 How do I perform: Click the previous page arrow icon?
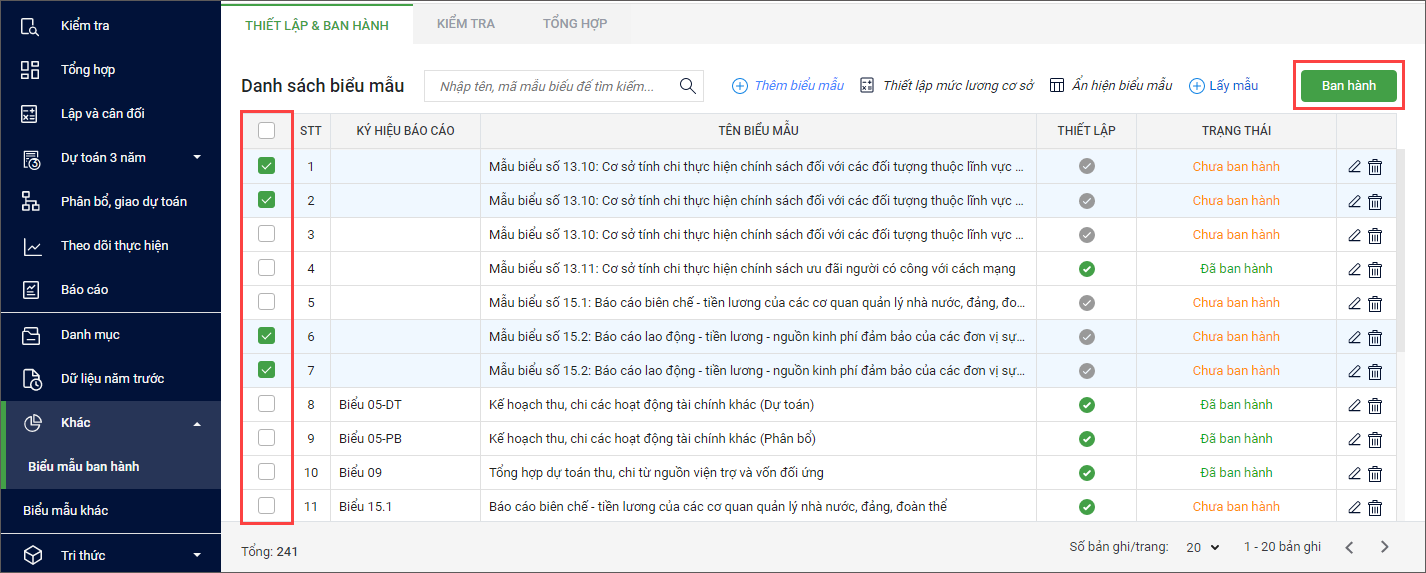click(1349, 547)
